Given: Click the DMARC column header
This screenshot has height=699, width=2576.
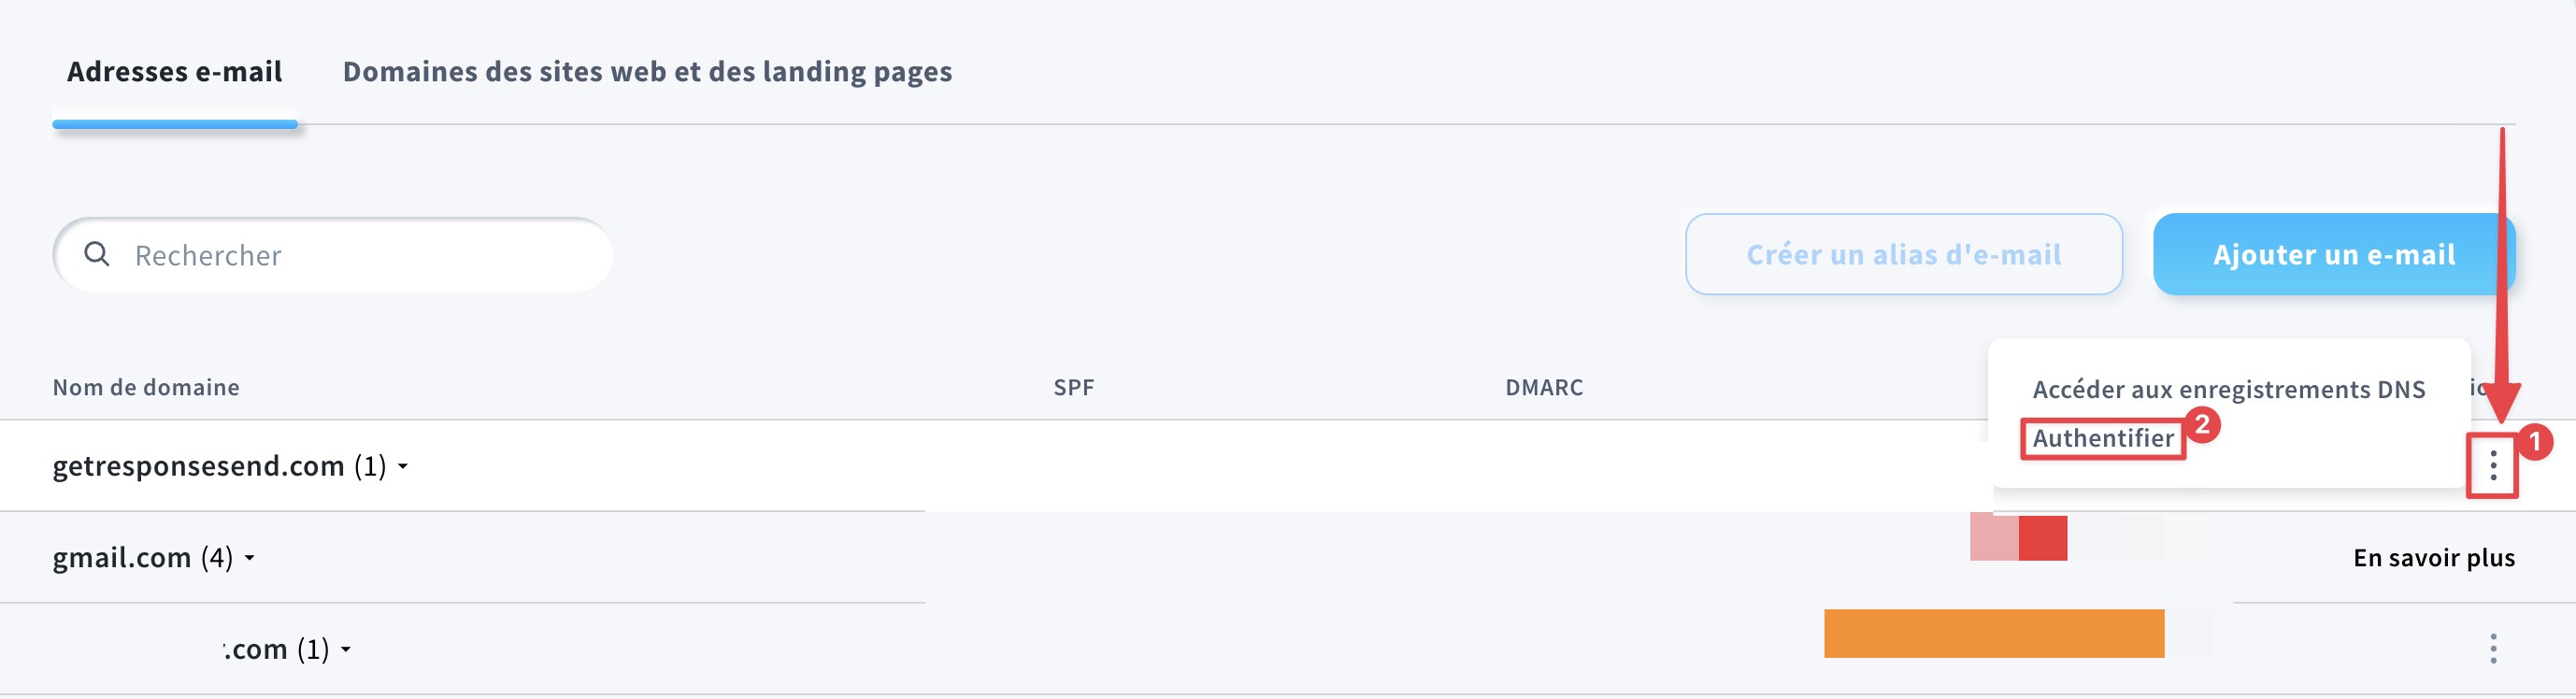Looking at the screenshot, I should pyautogui.click(x=1543, y=388).
